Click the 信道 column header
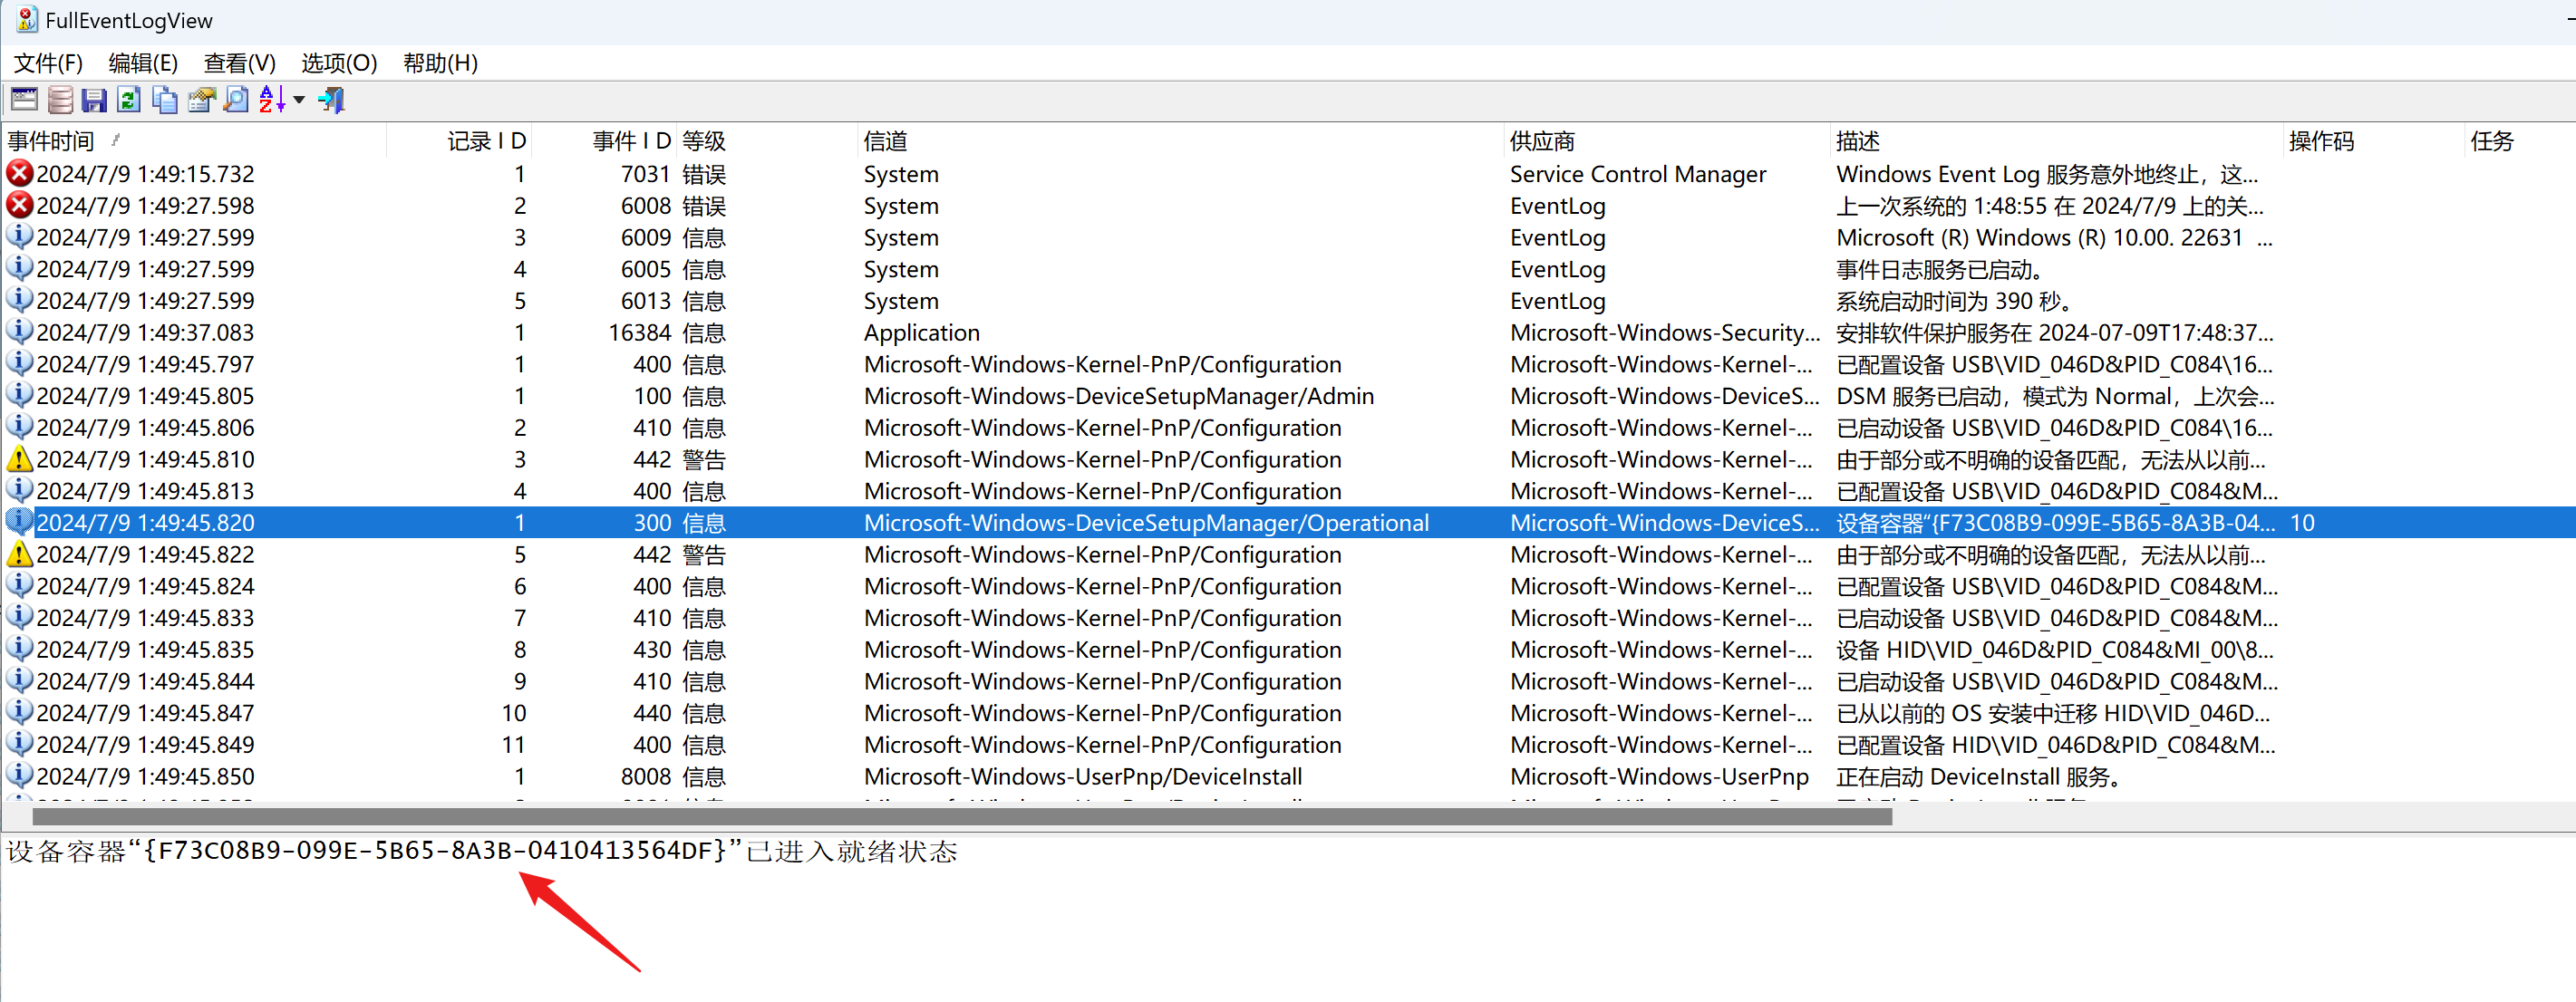Screen dimensions: 2576x1002 [885, 141]
